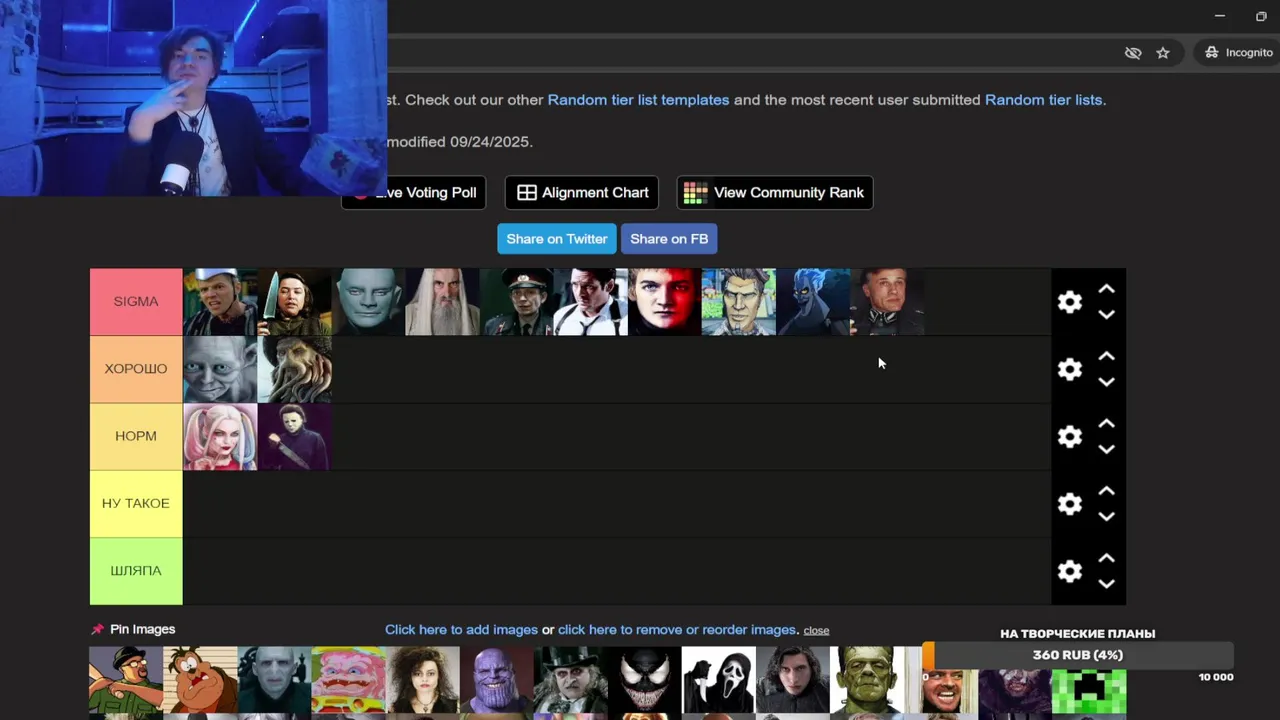Select officer in cap image in SIGMA
The width and height of the screenshot is (1280, 720).
pyautogui.click(x=516, y=302)
